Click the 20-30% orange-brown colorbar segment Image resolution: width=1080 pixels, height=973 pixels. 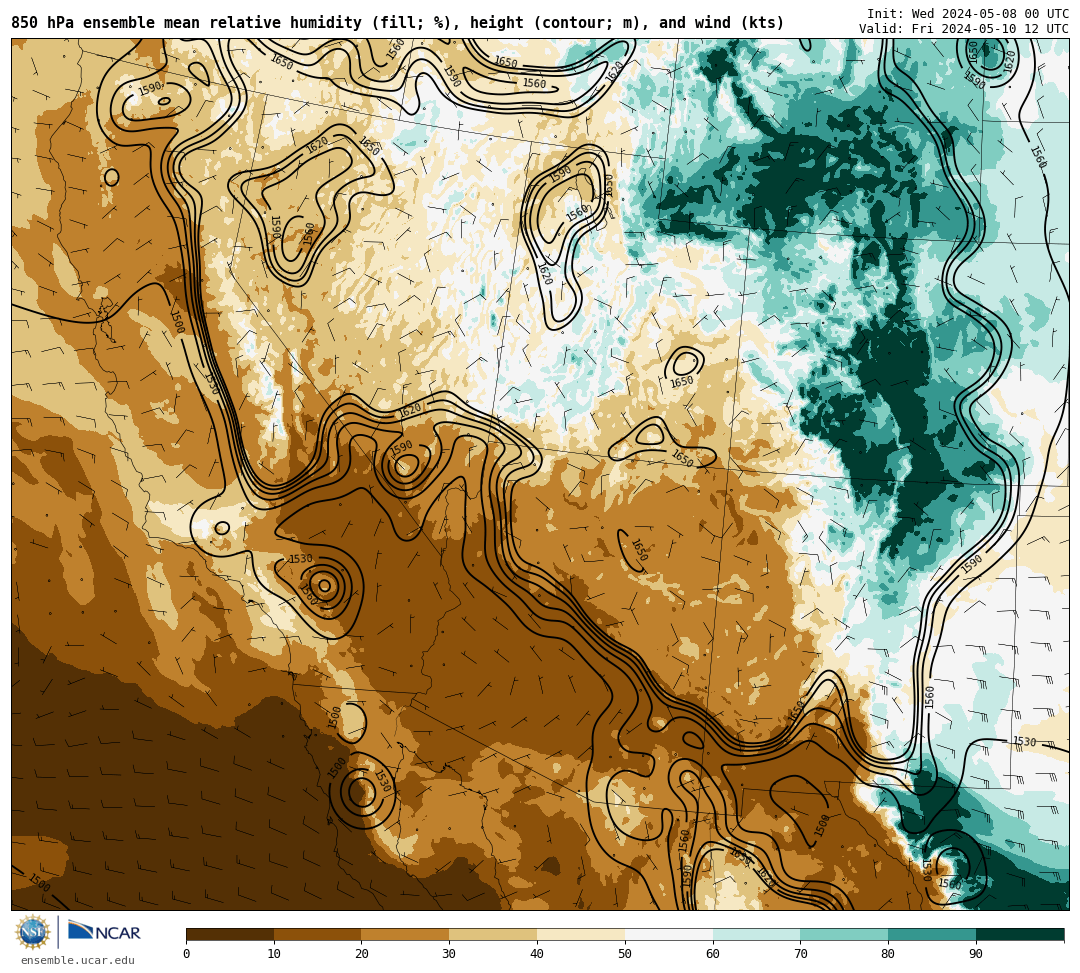pos(406,934)
